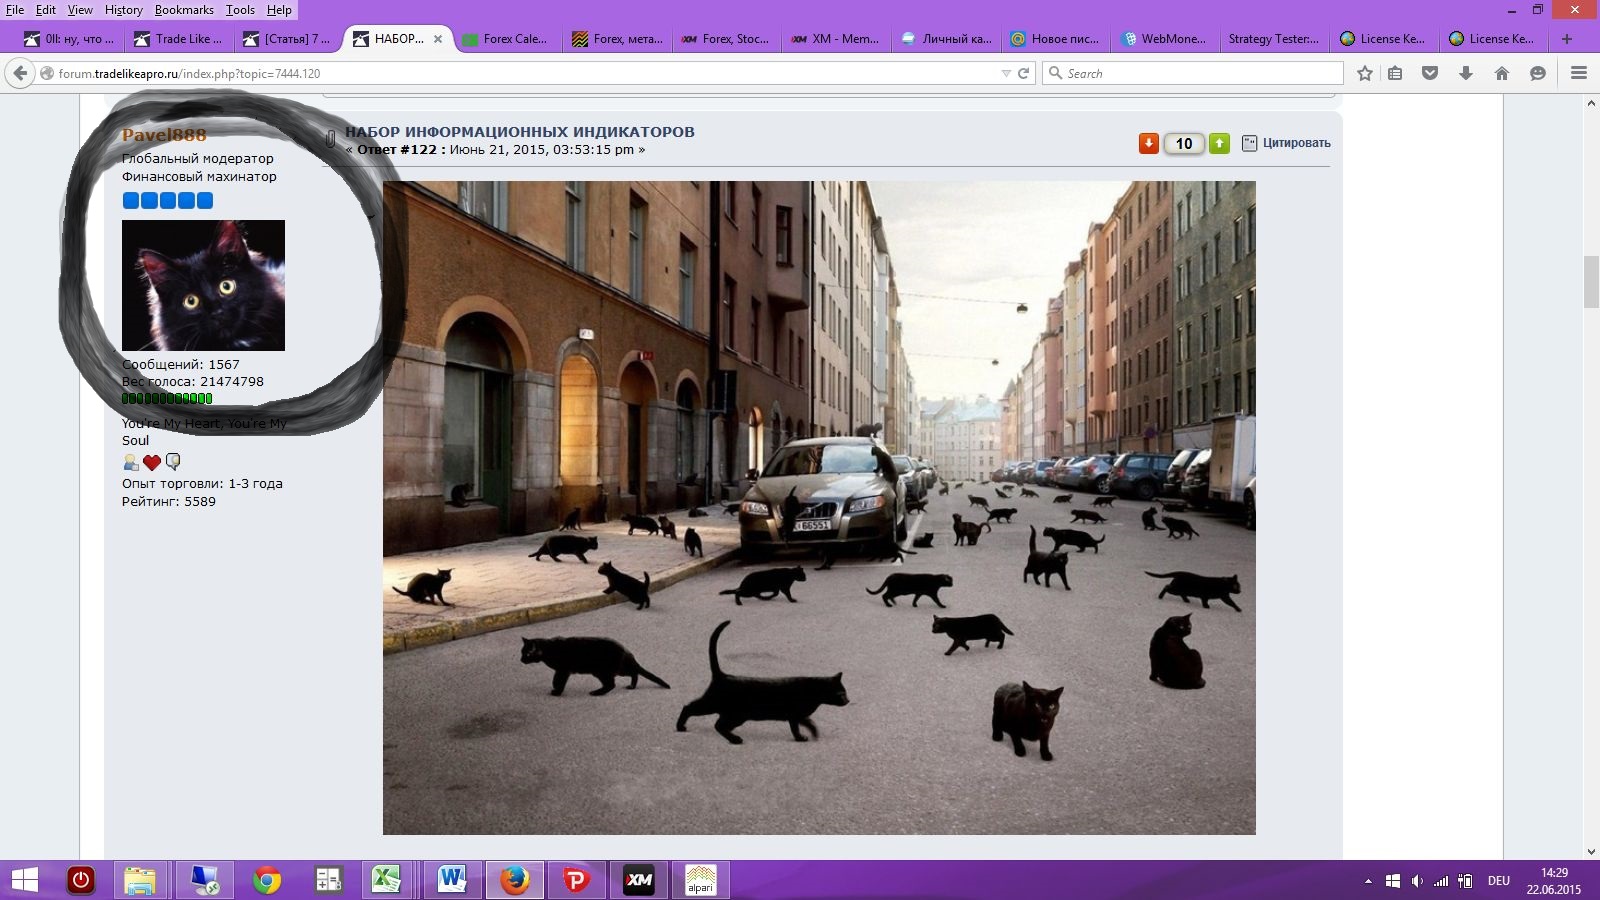Image resolution: width=1600 pixels, height=900 pixels.
Task: Open post title НАБОР ИНФОРМАЦИОННЫХ ИНДИКАТОРОВ link
Action: 520,132
